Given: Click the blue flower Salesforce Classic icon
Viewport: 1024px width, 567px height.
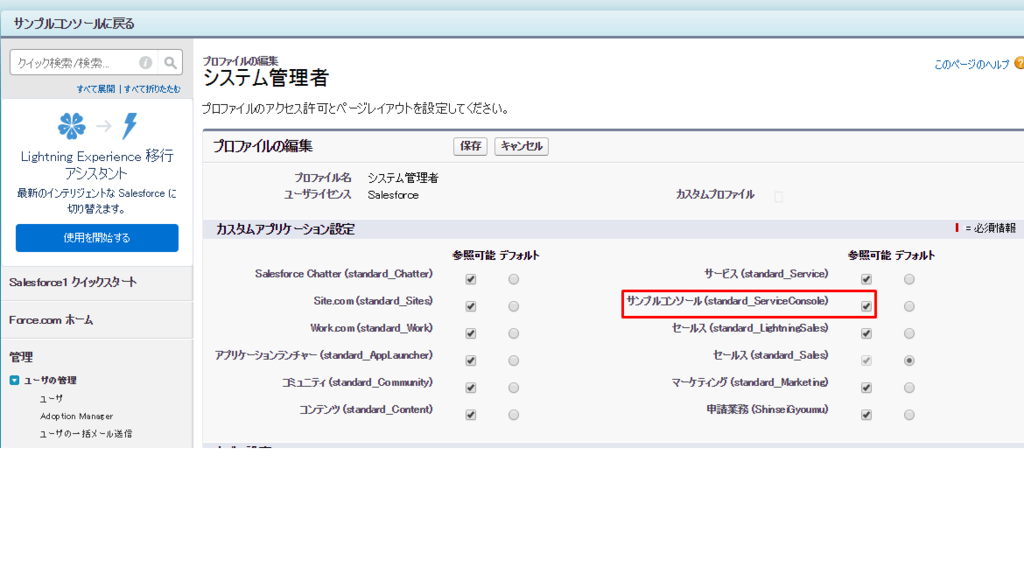Looking at the screenshot, I should coord(72,125).
